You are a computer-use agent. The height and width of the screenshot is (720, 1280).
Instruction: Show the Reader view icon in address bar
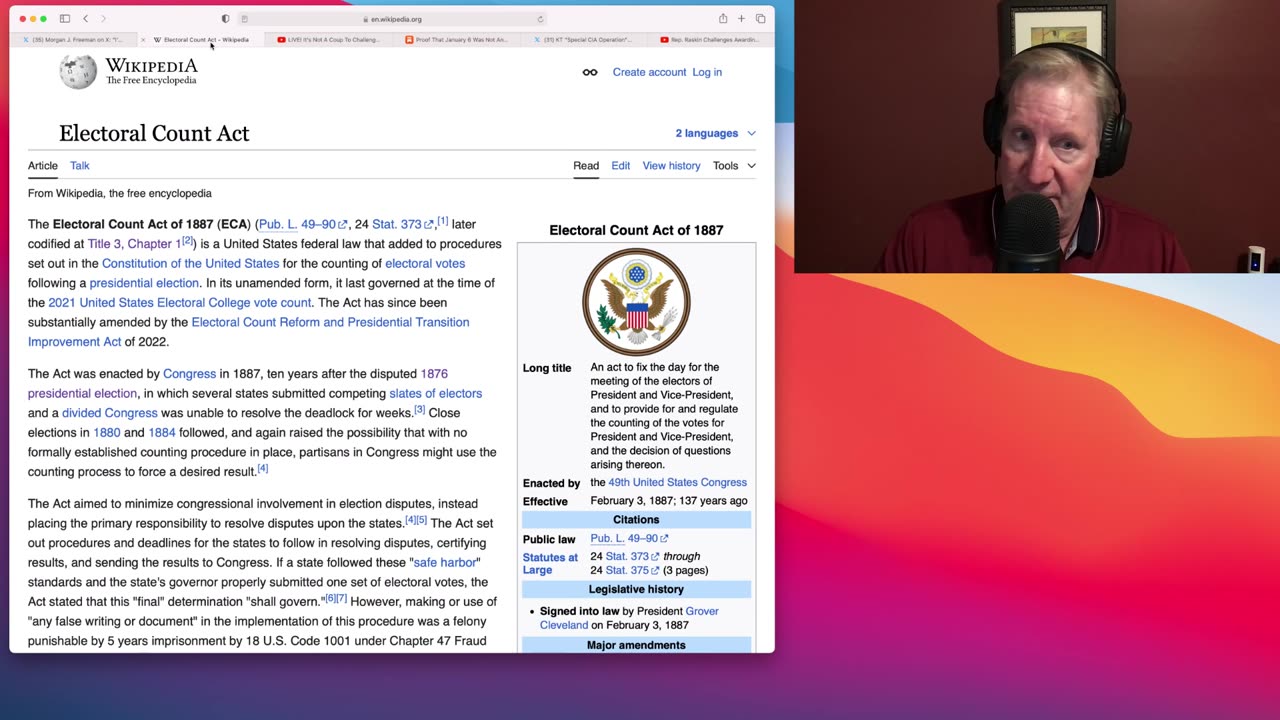tap(245, 19)
